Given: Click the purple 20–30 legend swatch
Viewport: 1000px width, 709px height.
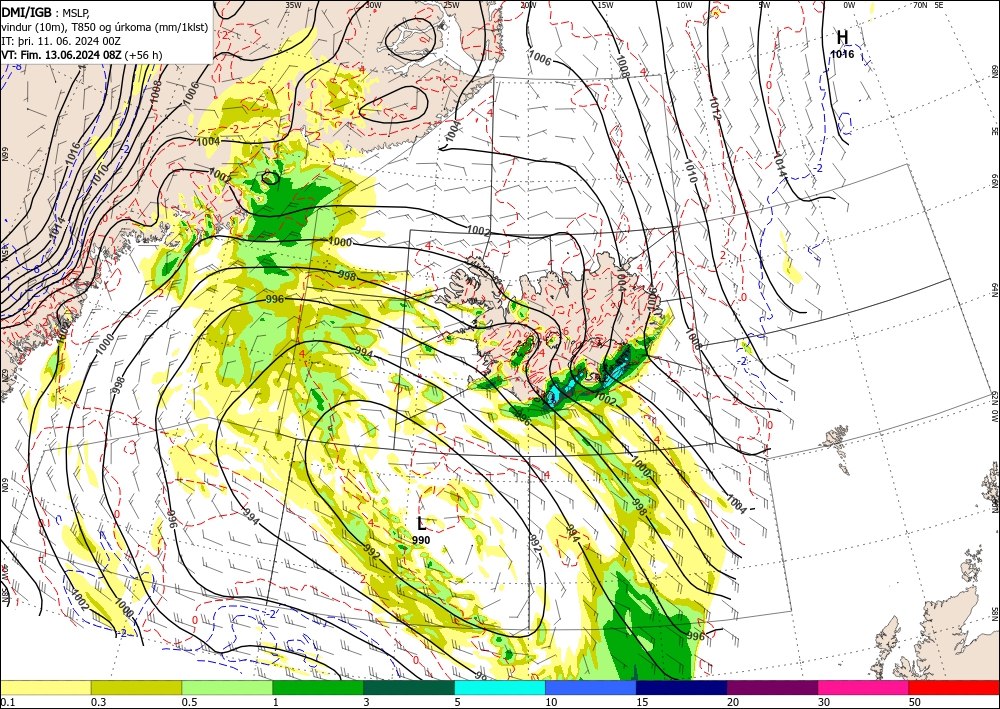Looking at the screenshot, I should [x=772, y=687].
